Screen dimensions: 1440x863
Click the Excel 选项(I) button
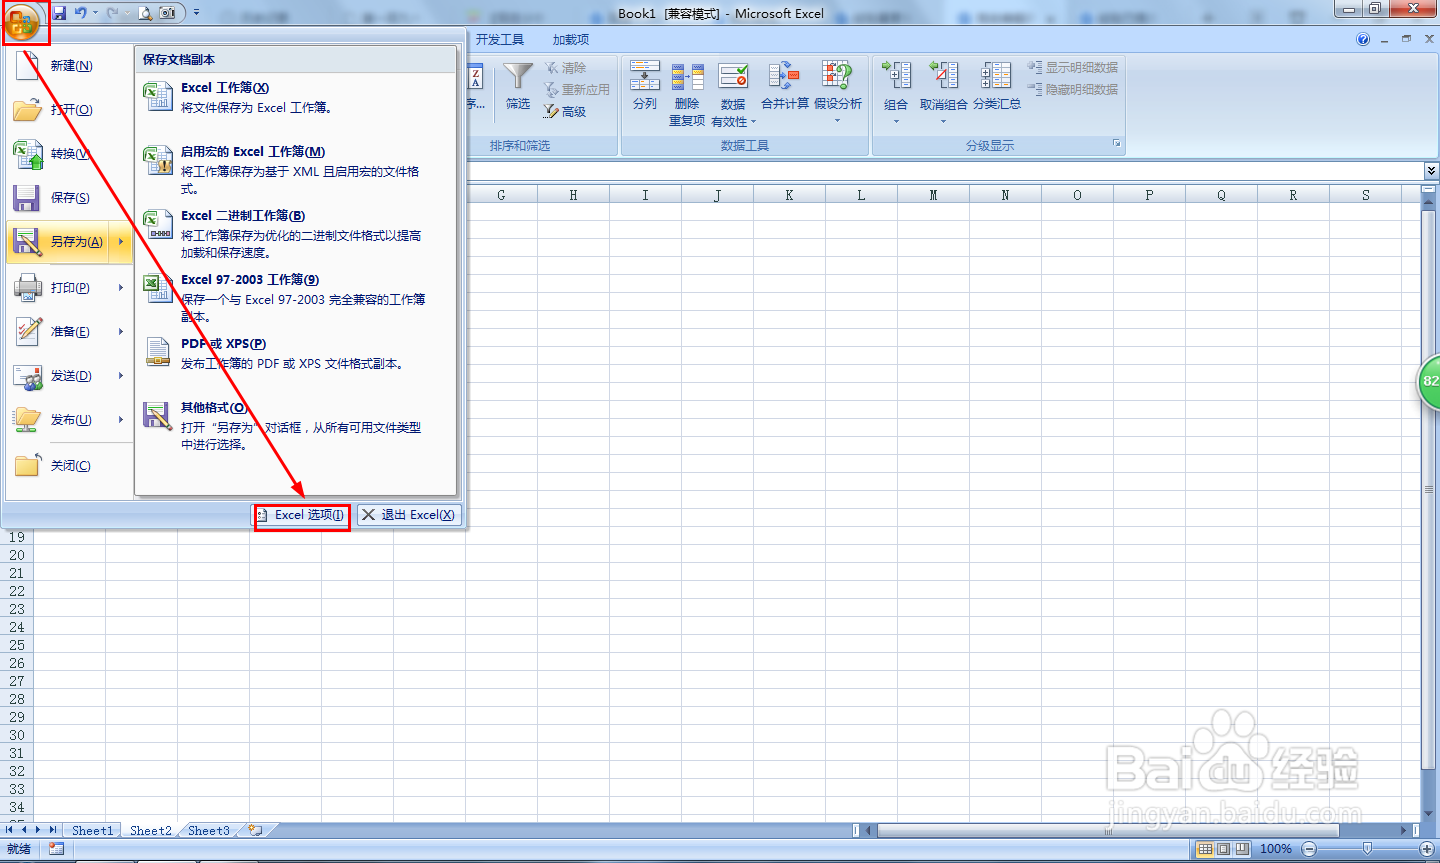point(301,515)
